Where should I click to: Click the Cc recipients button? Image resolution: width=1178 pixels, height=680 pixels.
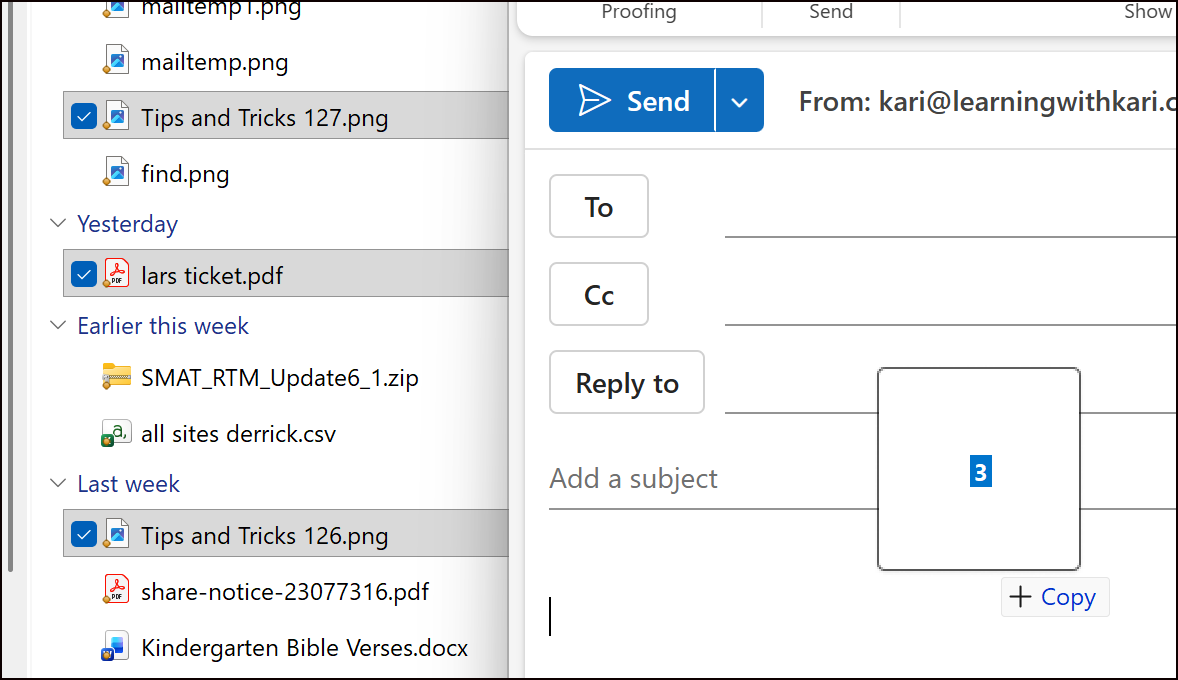(x=599, y=295)
